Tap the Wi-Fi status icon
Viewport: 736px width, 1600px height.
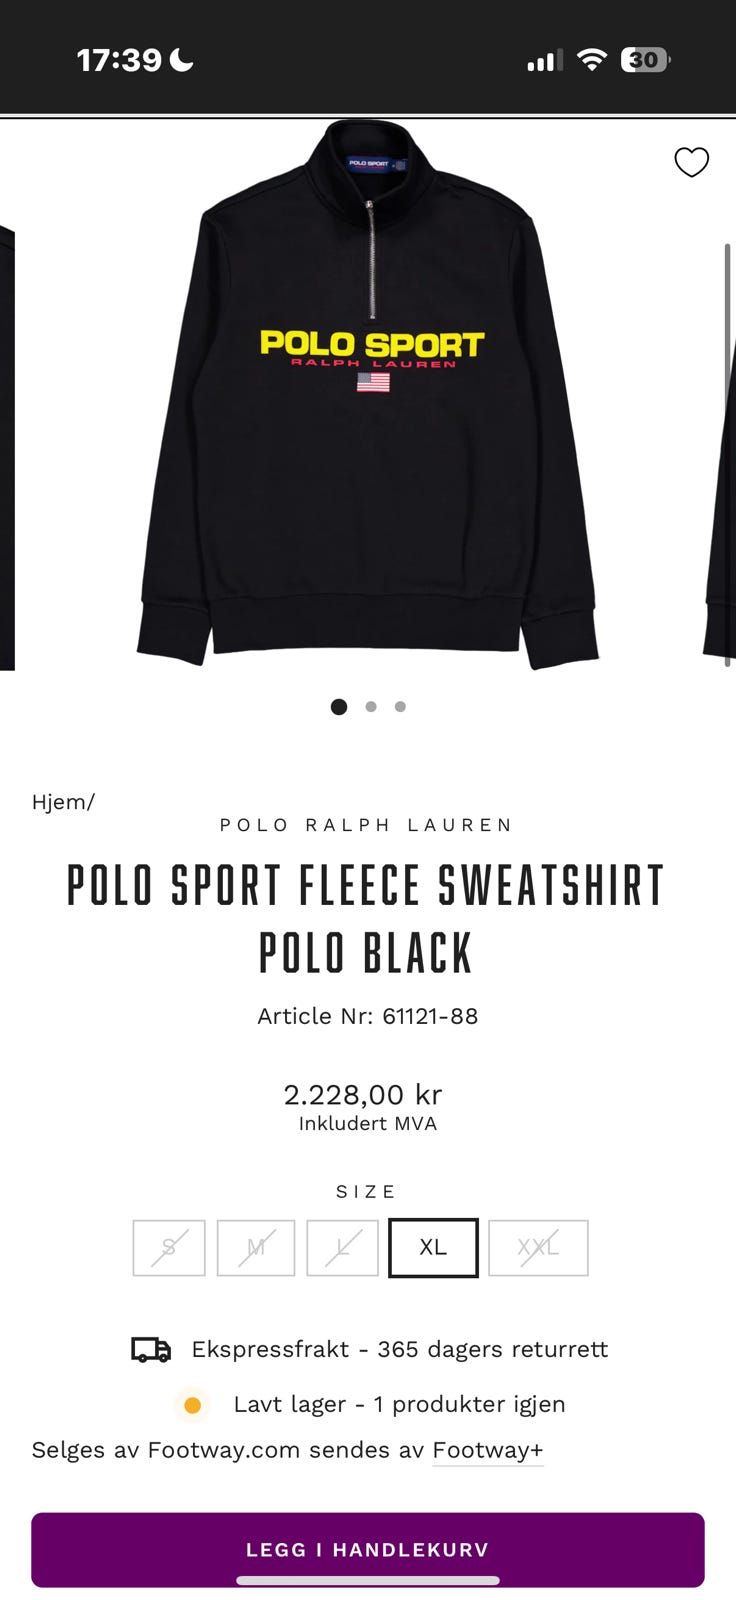tap(592, 60)
